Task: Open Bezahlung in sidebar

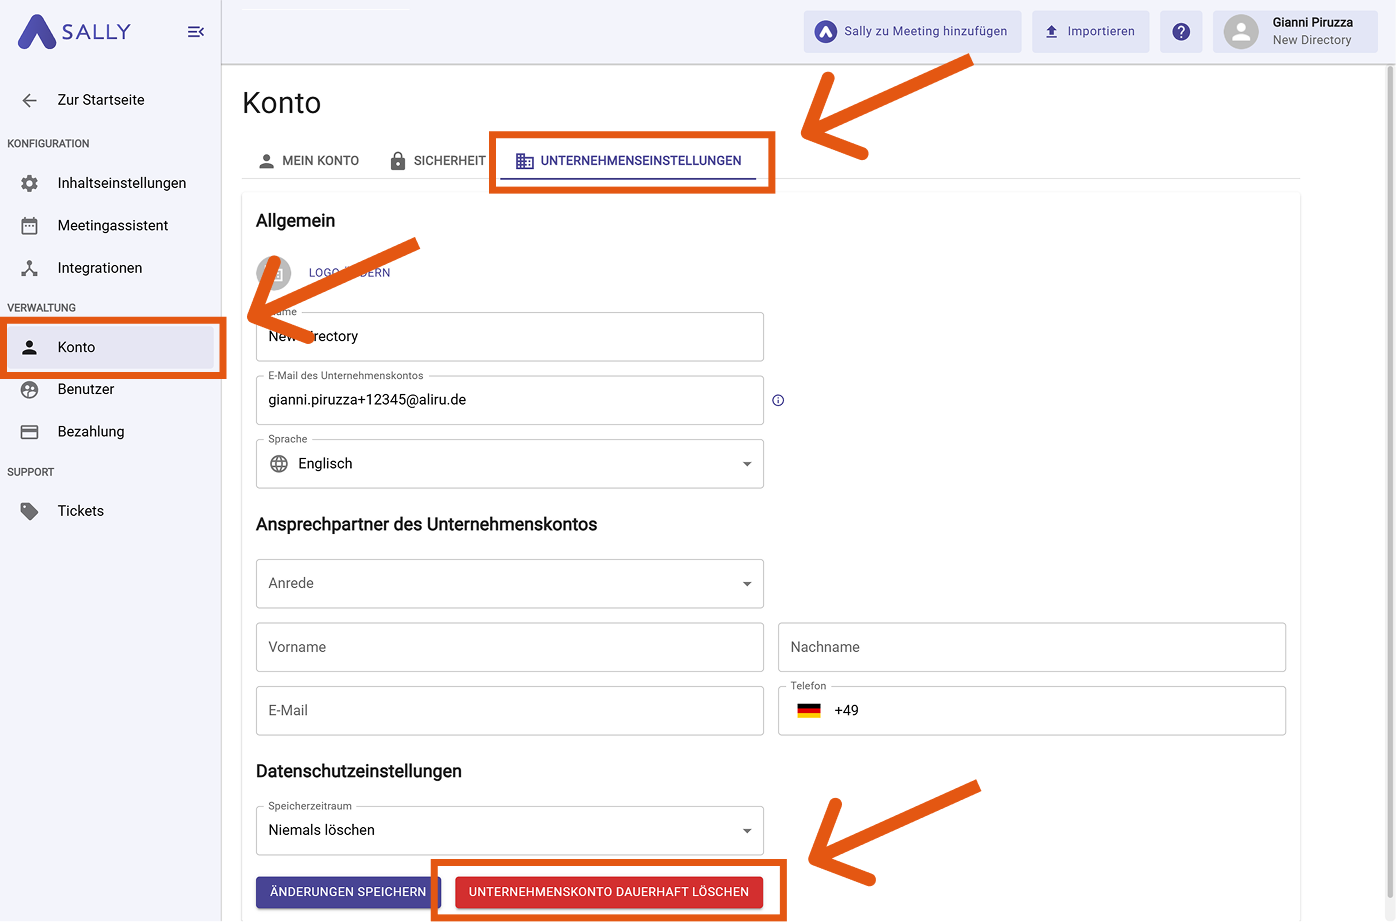Action: (110, 432)
